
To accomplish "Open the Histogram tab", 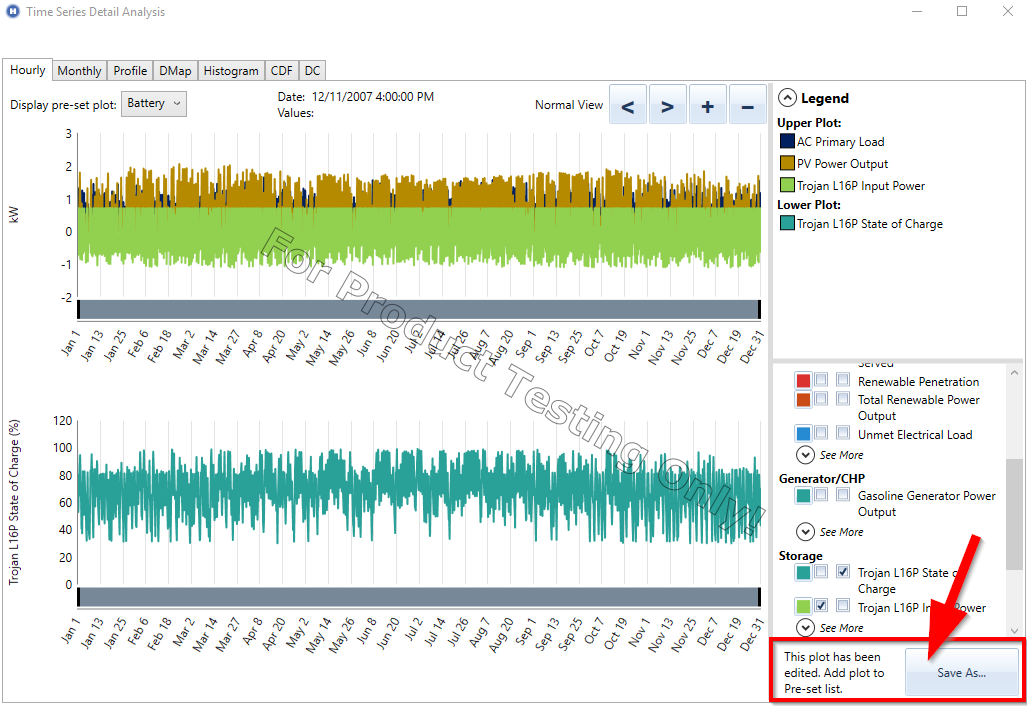I will 231,70.
